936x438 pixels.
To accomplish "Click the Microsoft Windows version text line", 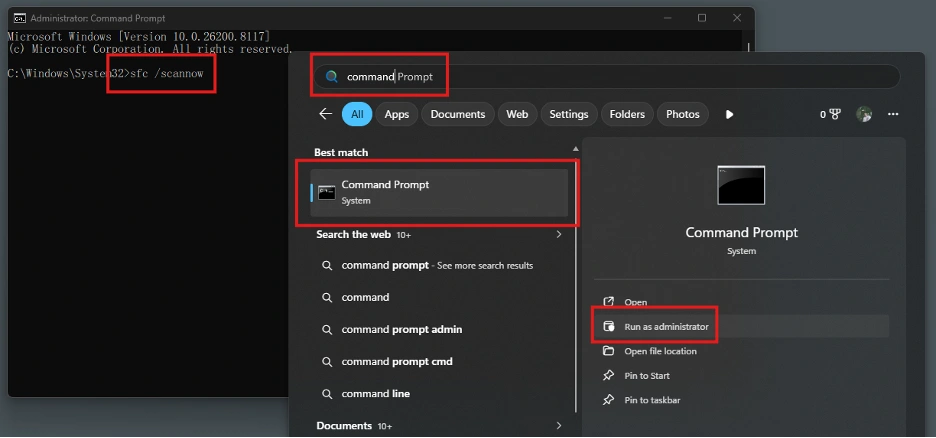I will (x=138, y=36).
